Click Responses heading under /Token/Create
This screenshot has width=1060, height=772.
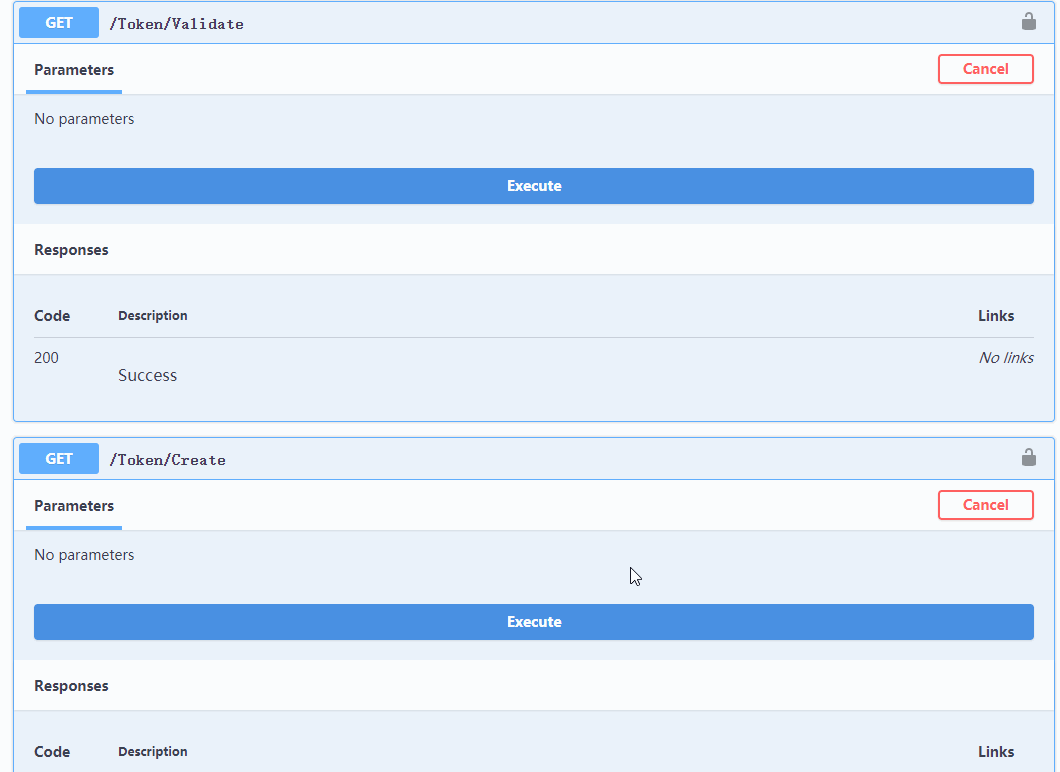pyautogui.click(x=71, y=686)
